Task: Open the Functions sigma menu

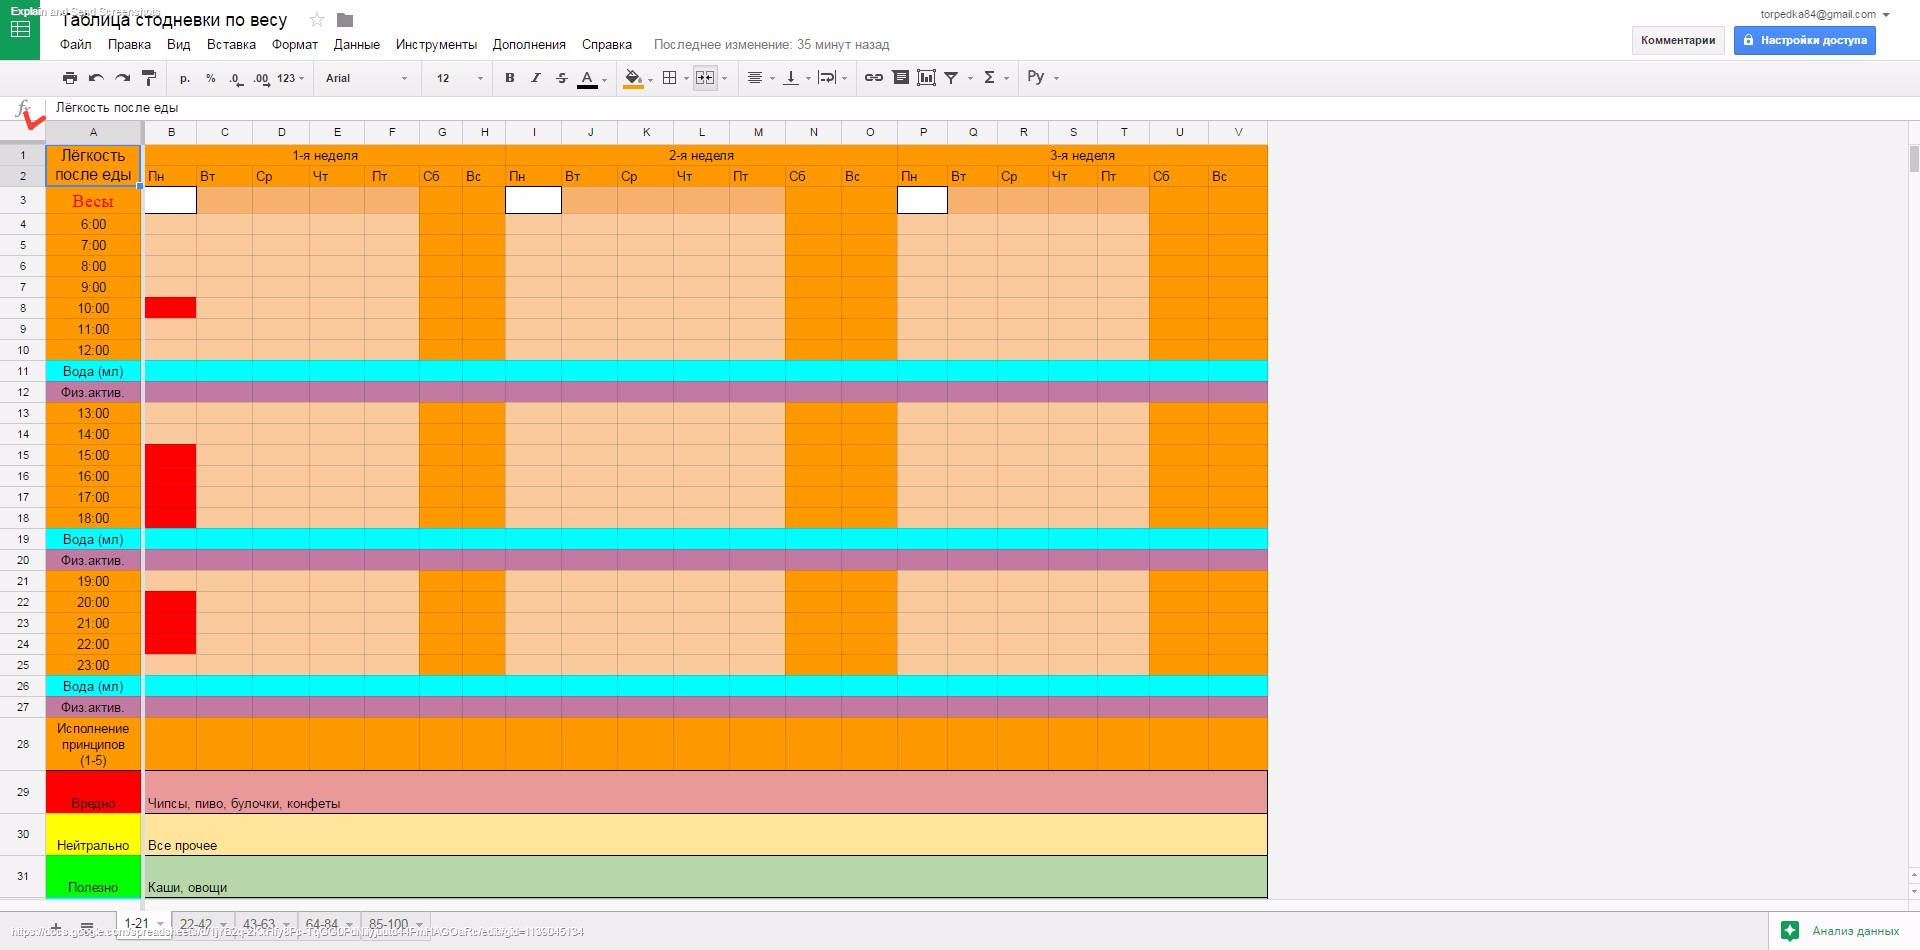Action: [x=995, y=78]
